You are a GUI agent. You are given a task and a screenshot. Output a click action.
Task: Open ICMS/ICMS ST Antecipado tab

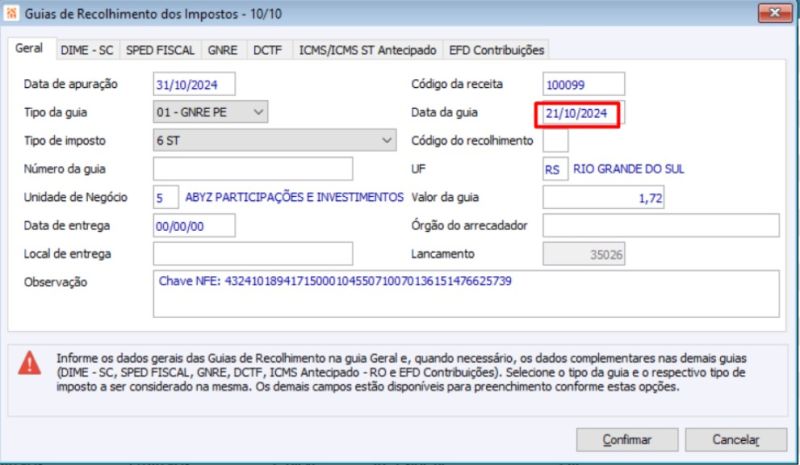(x=367, y=50)
